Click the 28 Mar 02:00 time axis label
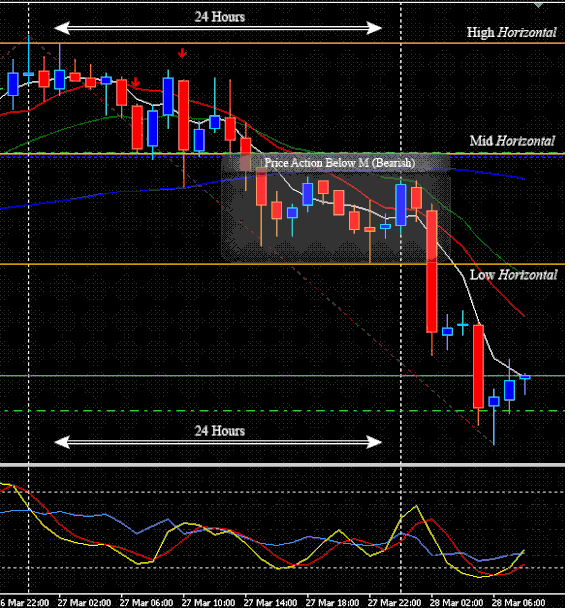The image size is (570, 608). point(456,603)
